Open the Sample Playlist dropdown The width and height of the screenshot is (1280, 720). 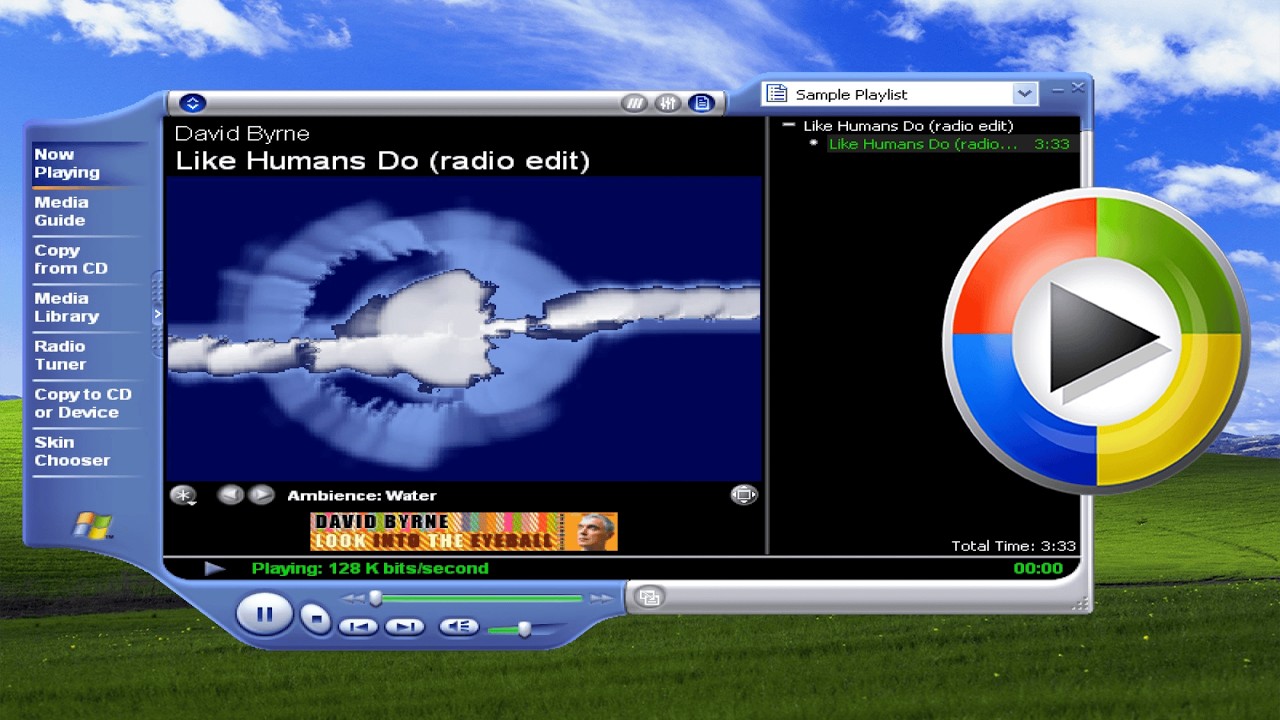(x=1024, y=94)
